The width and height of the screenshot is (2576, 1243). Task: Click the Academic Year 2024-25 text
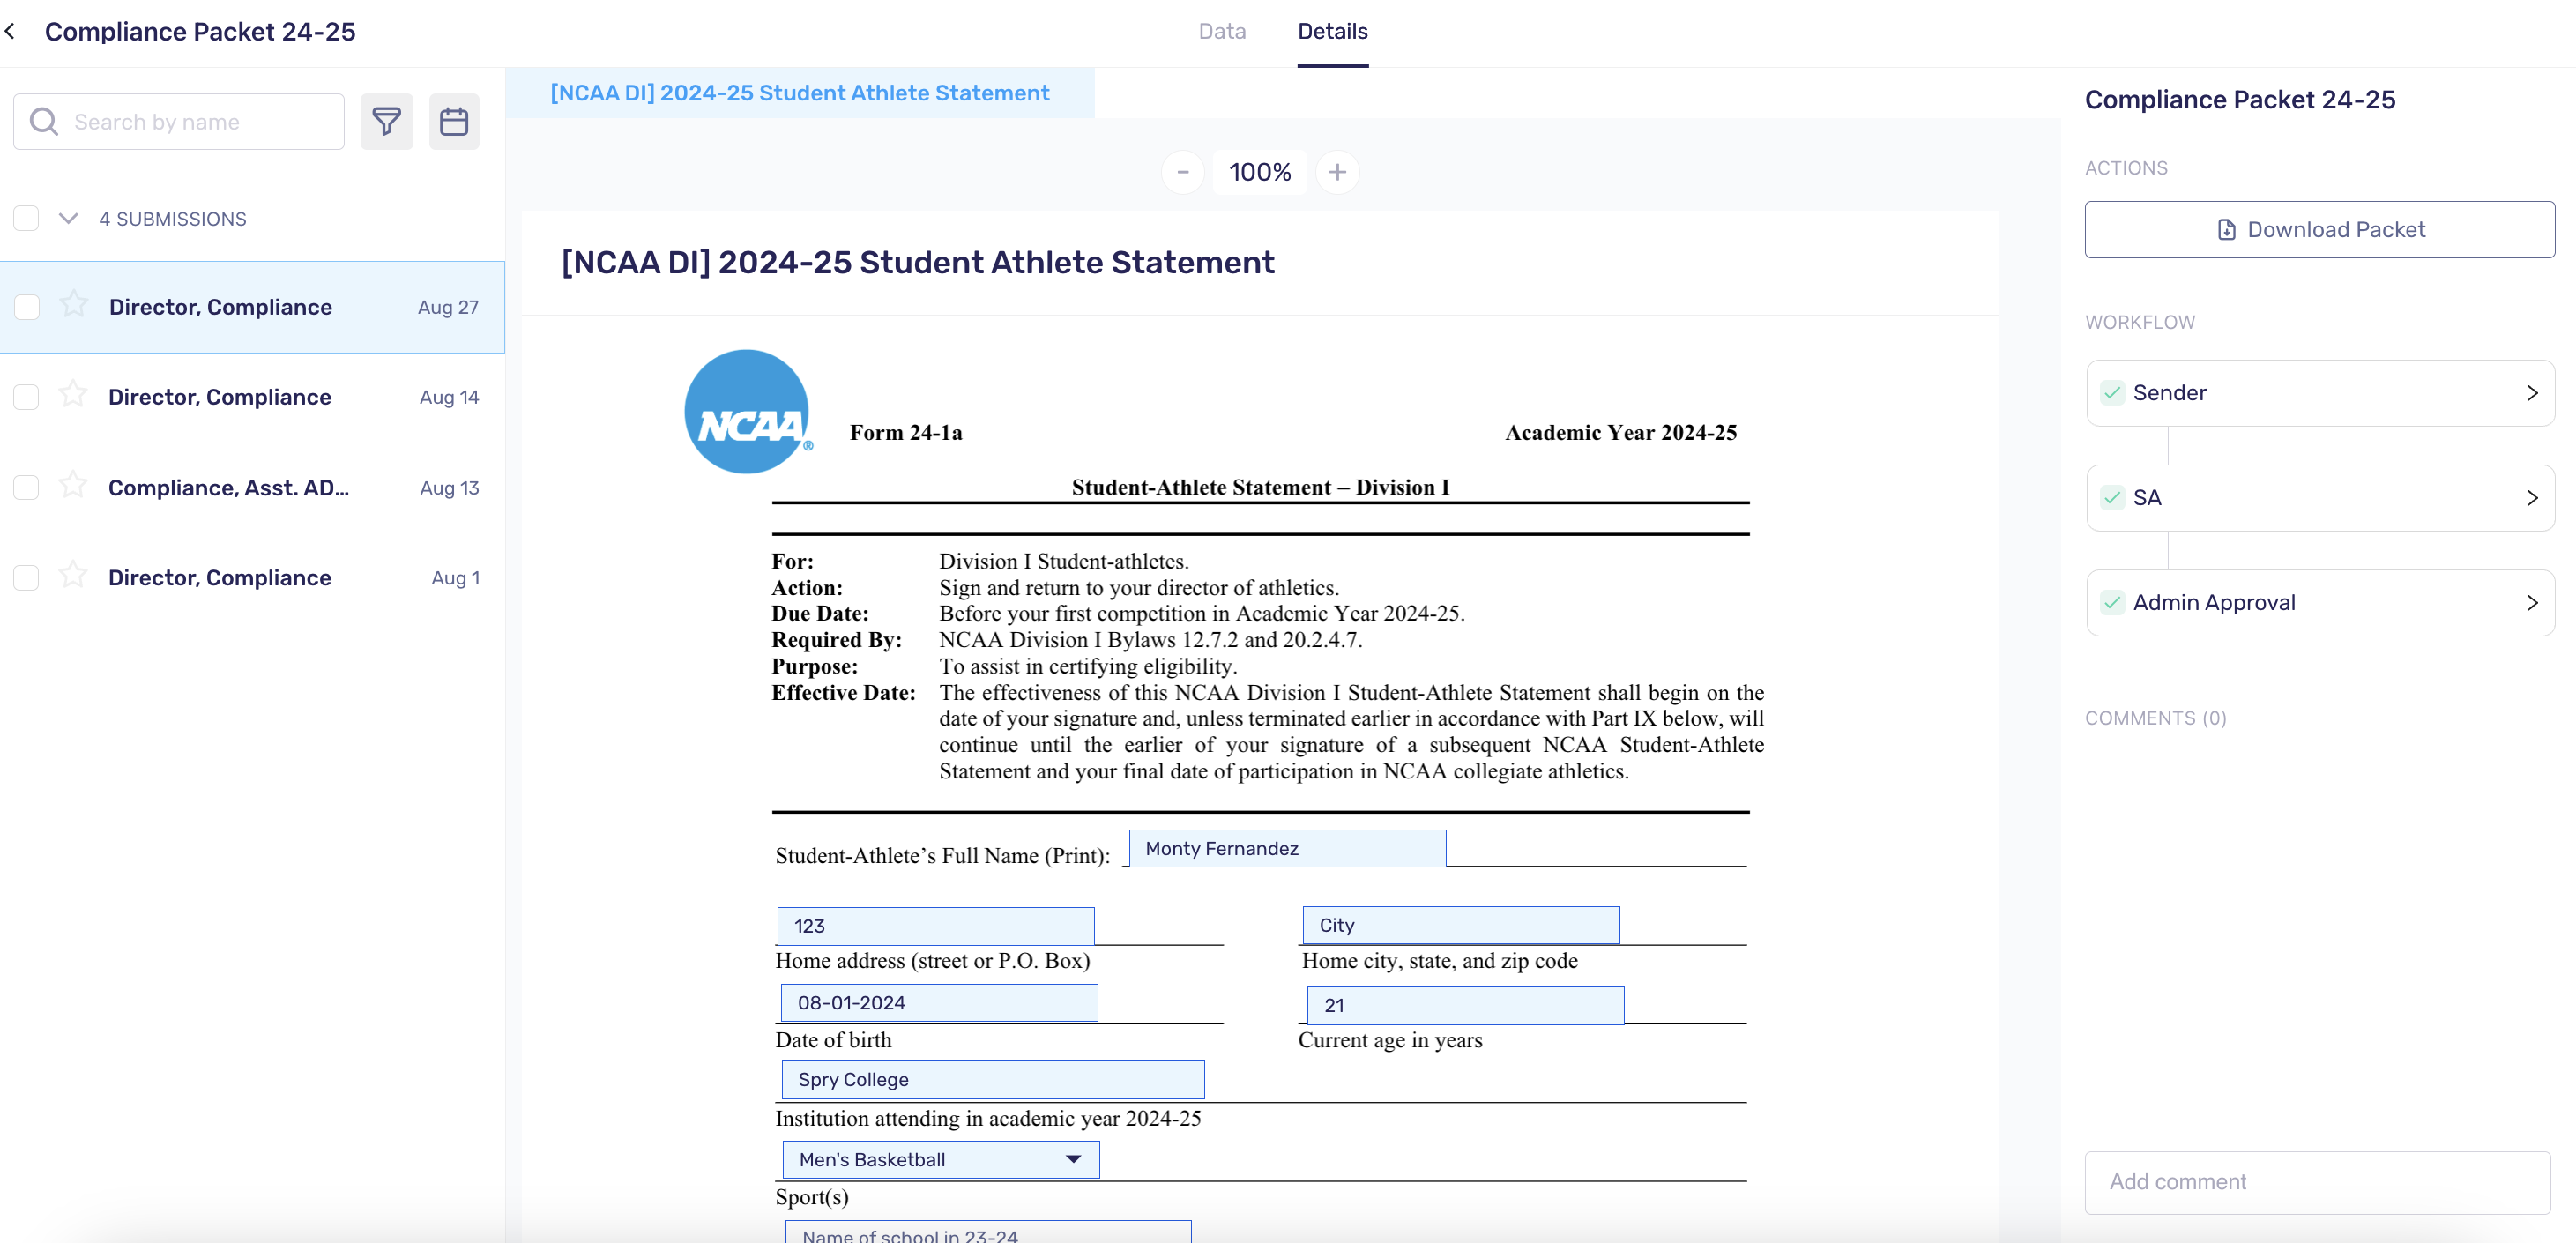pyautogui.click(x=1621, y=432)
